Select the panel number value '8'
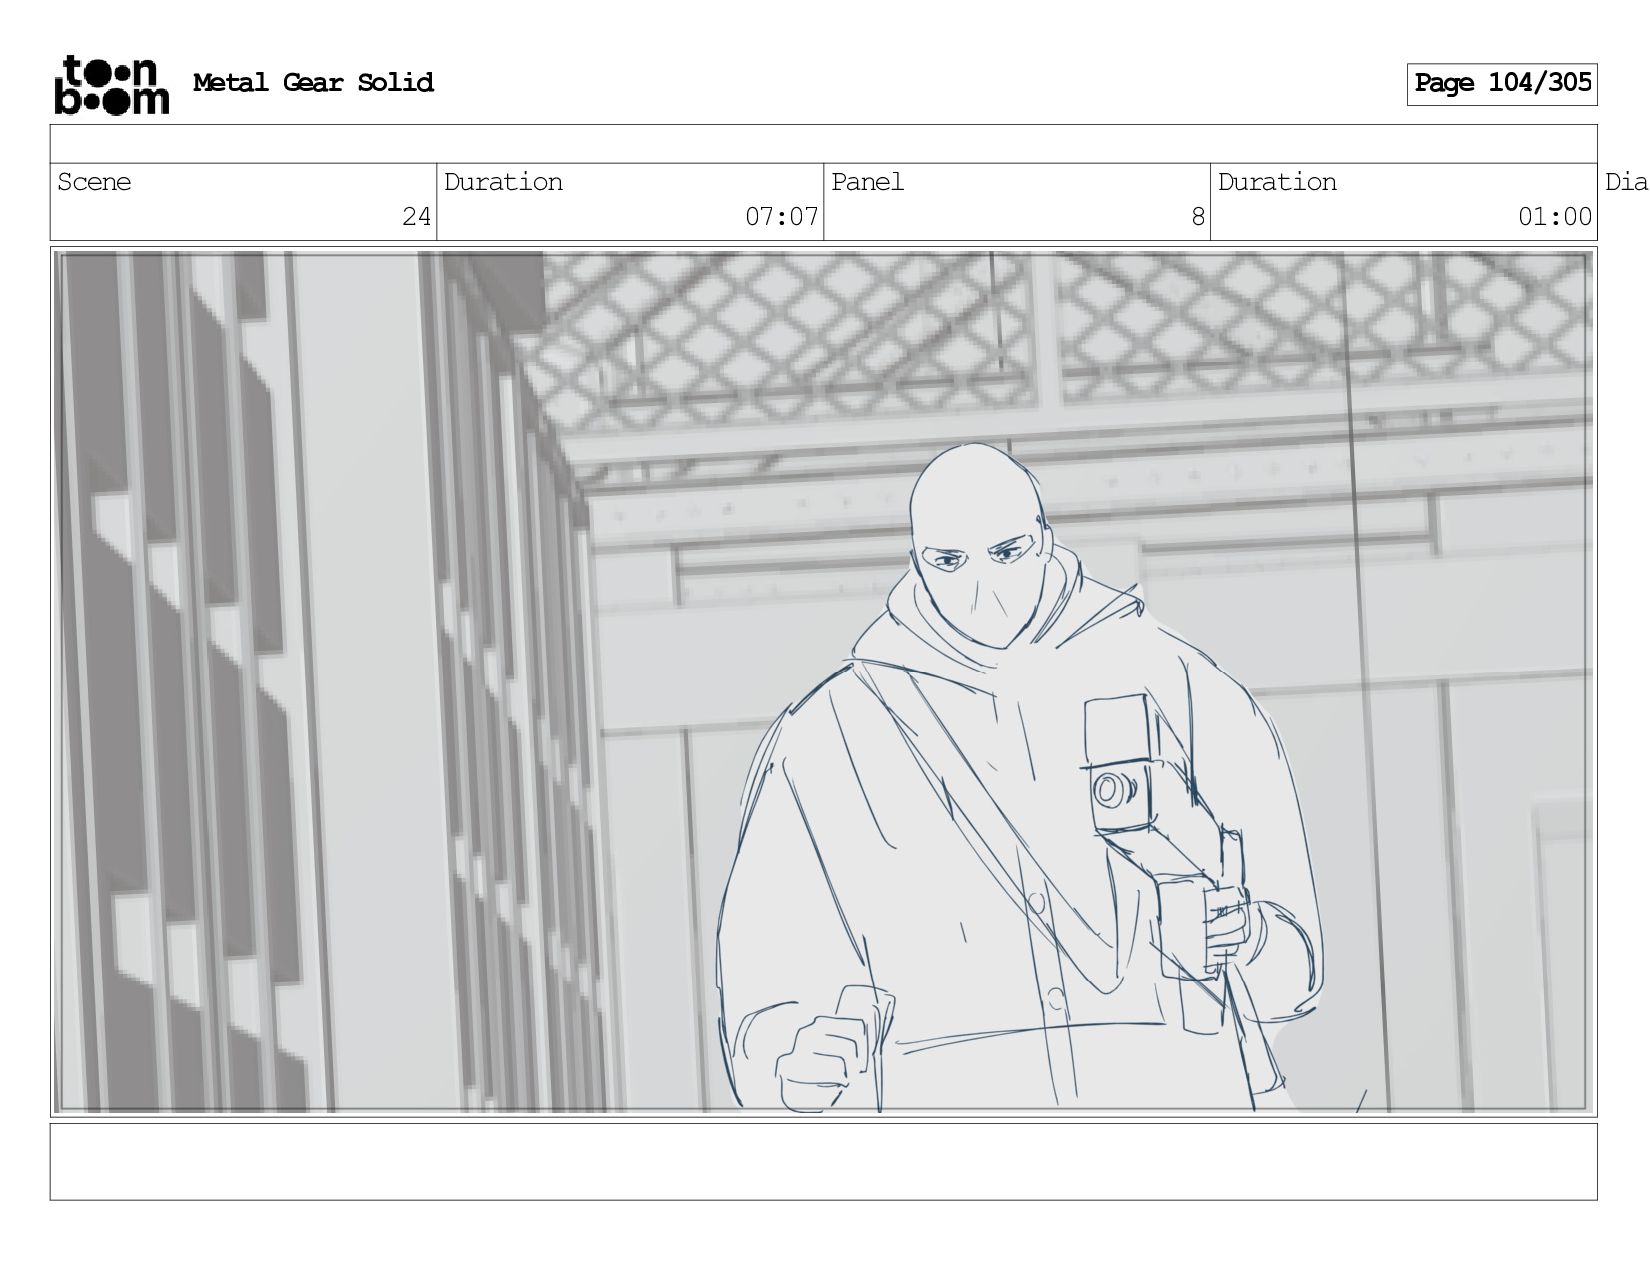This screenshot has height=1275, width=1650. 1198,217
